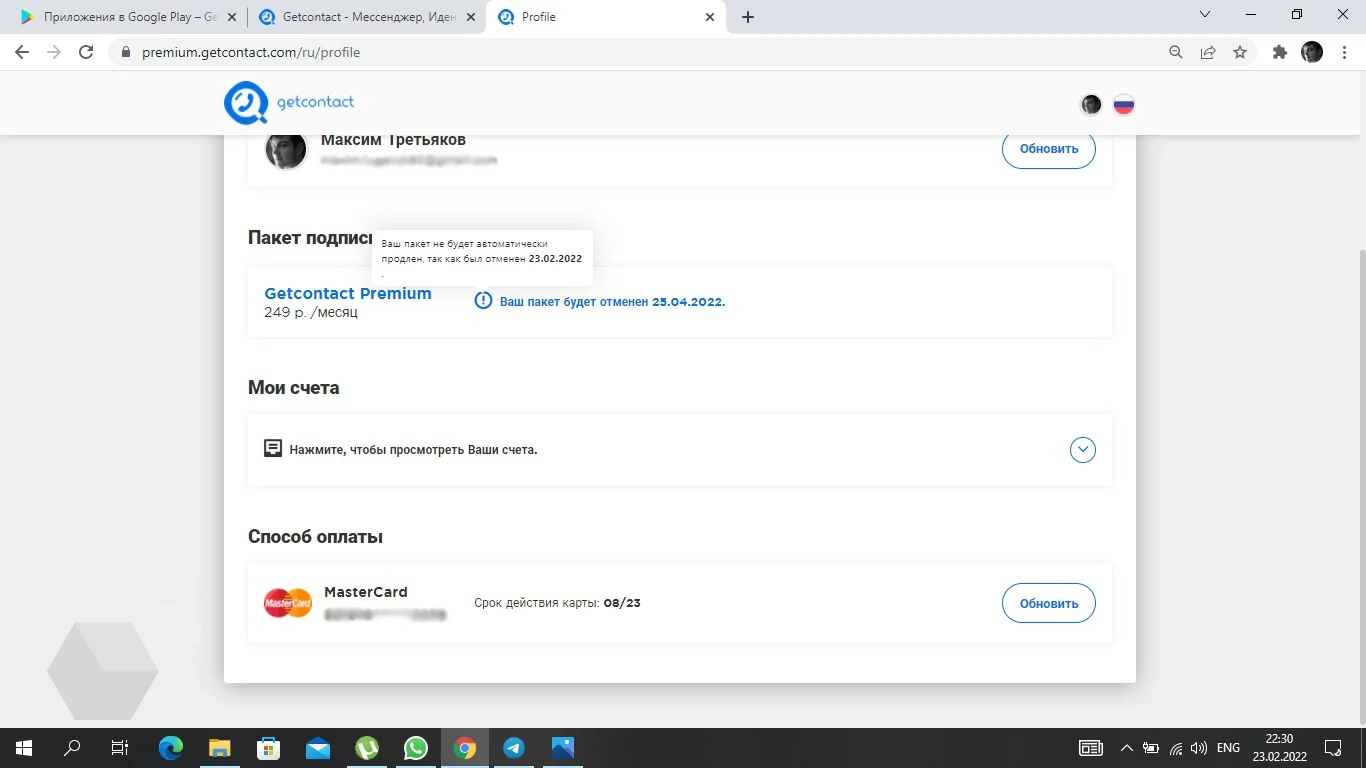Click the info icon beside cancellation notice
This screenshot has height=768, width=1366.
483,300
